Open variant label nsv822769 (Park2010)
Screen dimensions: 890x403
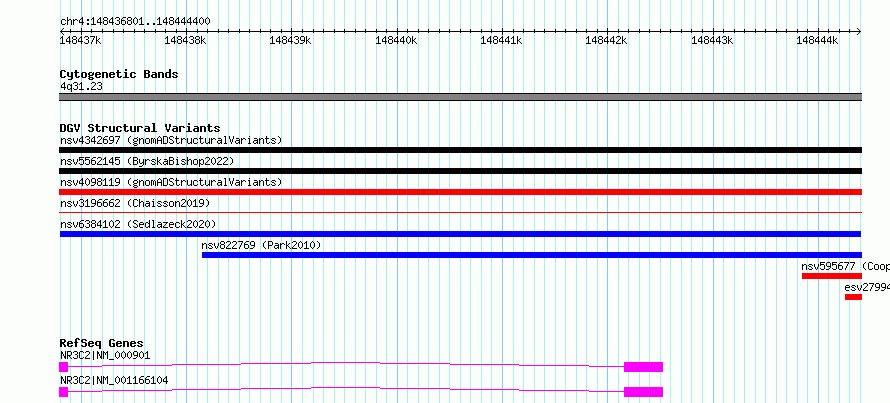click(262, 245)
